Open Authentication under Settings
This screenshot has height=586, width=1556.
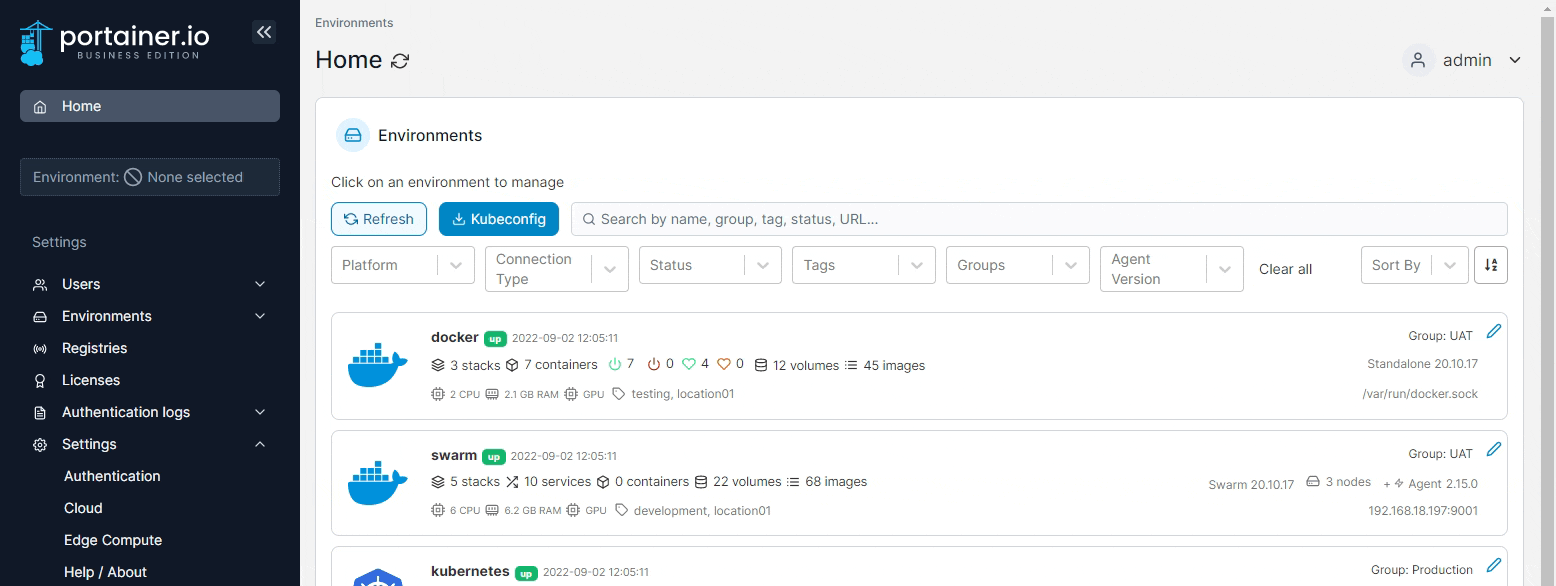pos(112,476)
